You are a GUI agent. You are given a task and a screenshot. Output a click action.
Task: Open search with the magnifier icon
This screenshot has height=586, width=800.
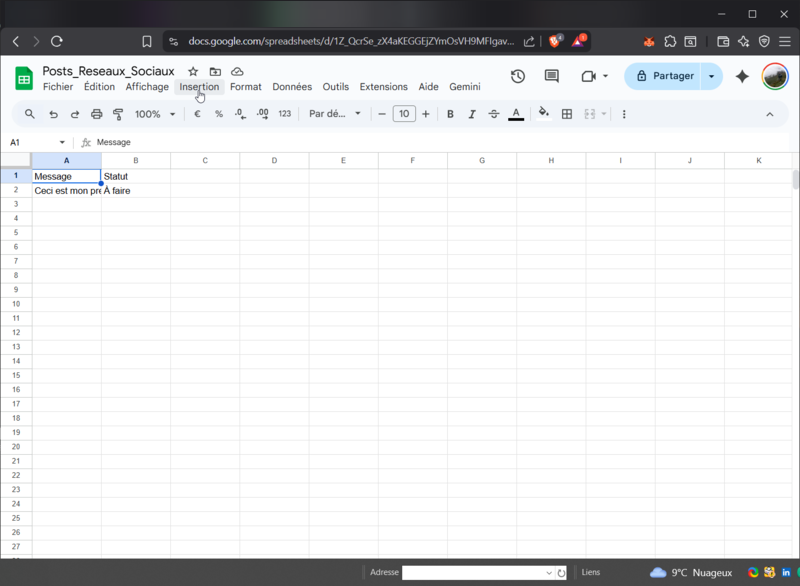(x=29, y=114)
